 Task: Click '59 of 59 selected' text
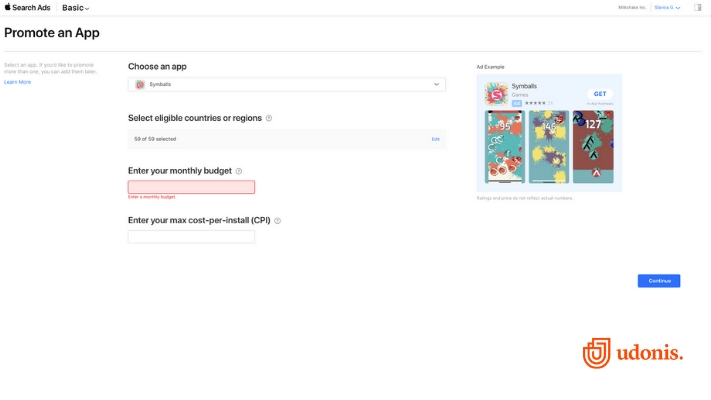coord(155,139)
